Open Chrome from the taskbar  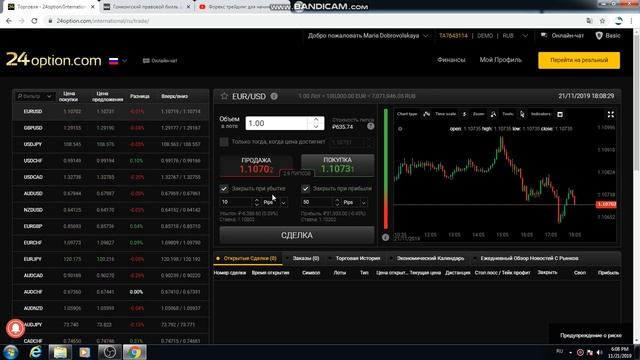click(x=134, y=352)
